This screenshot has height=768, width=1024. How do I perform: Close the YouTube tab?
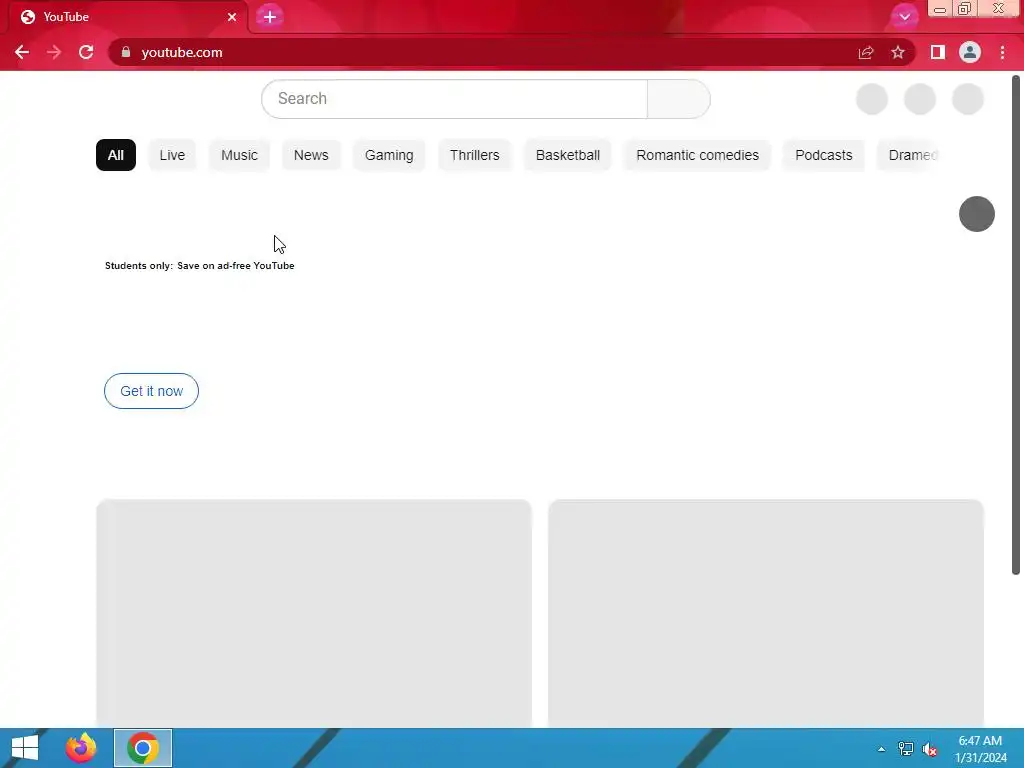click(232, 17)
